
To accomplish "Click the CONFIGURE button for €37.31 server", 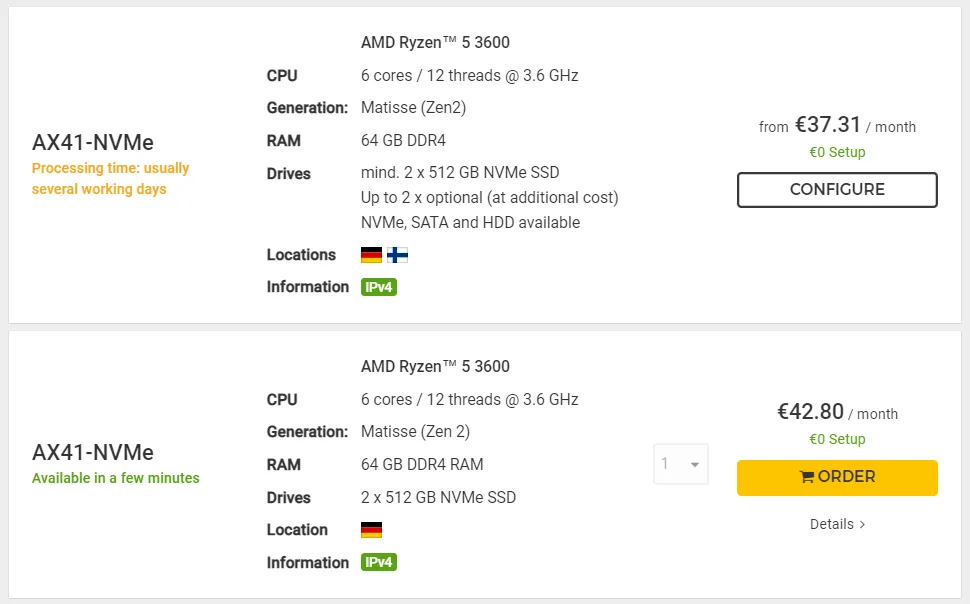I will tap(837, 189).
